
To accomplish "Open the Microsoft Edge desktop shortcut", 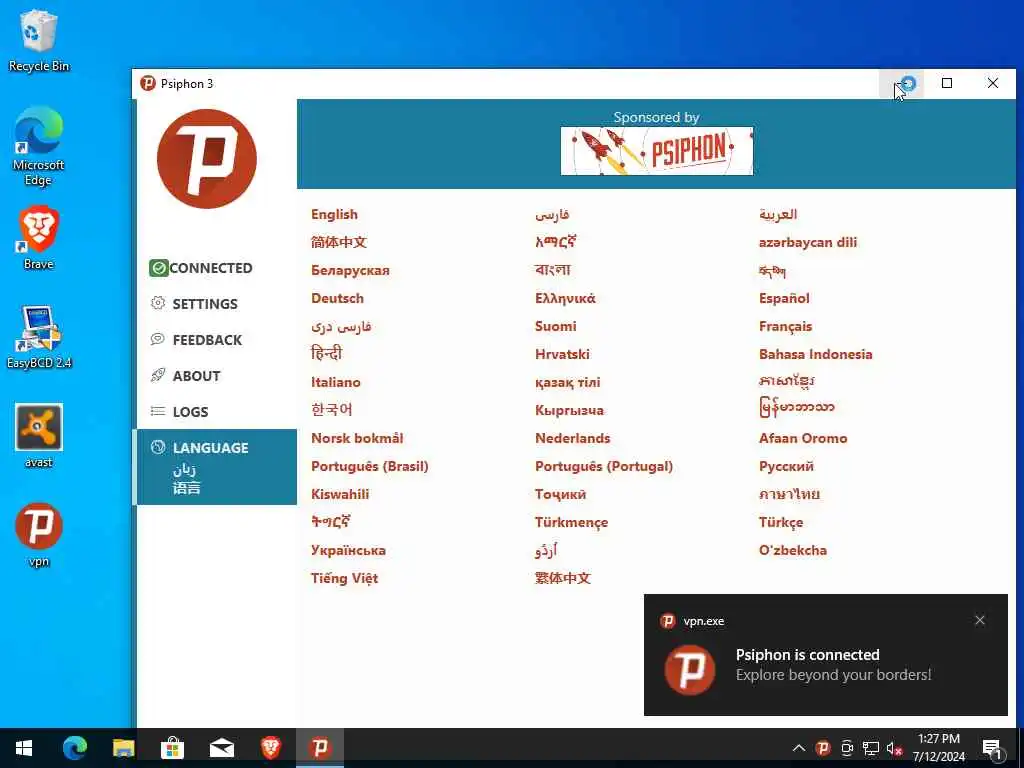I will pyautogui.click(x=39, y=146).
